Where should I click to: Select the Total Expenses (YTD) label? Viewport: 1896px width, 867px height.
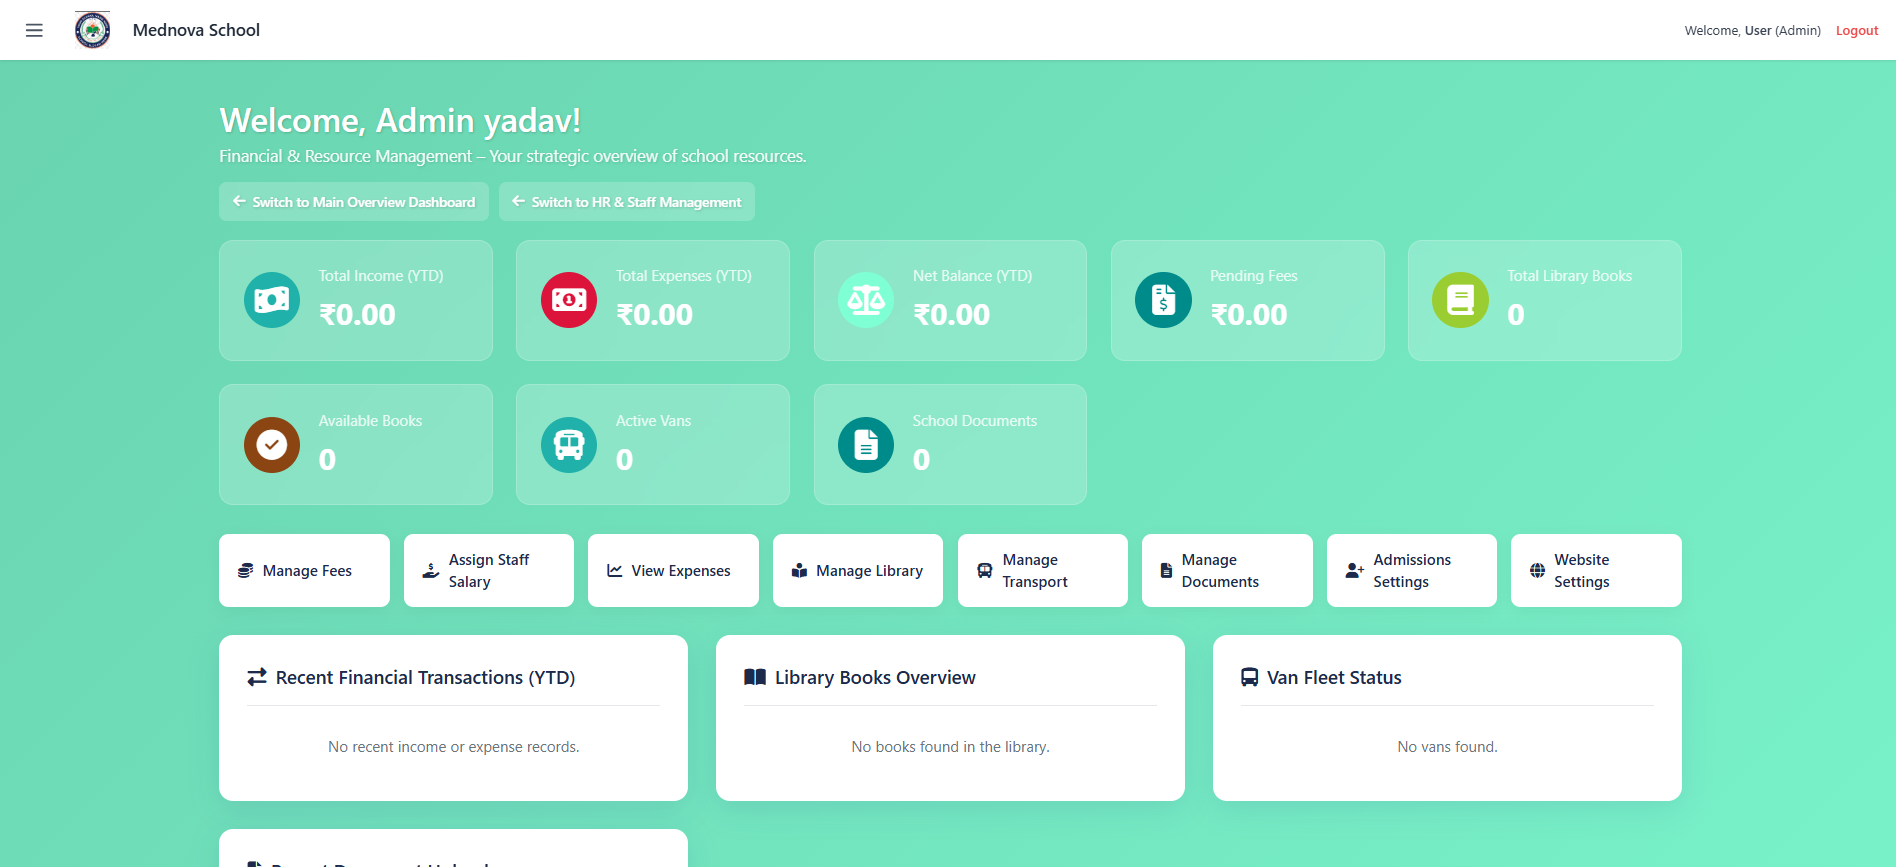pyautogui.click(x=684, y=276)
